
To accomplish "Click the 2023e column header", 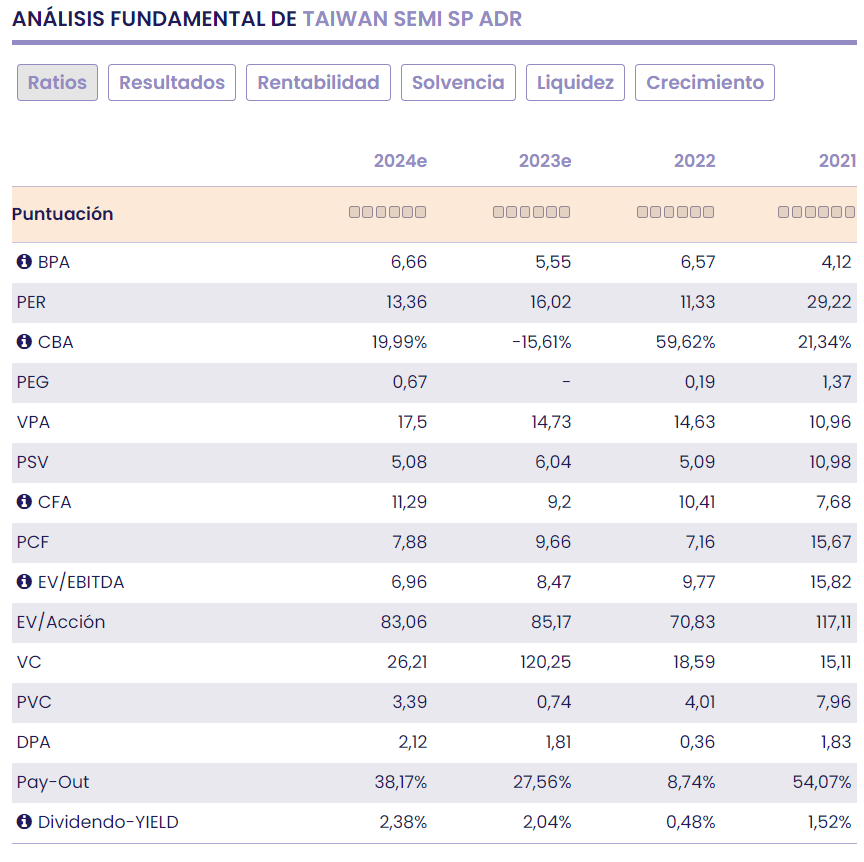I will click(x=544, y=161).
